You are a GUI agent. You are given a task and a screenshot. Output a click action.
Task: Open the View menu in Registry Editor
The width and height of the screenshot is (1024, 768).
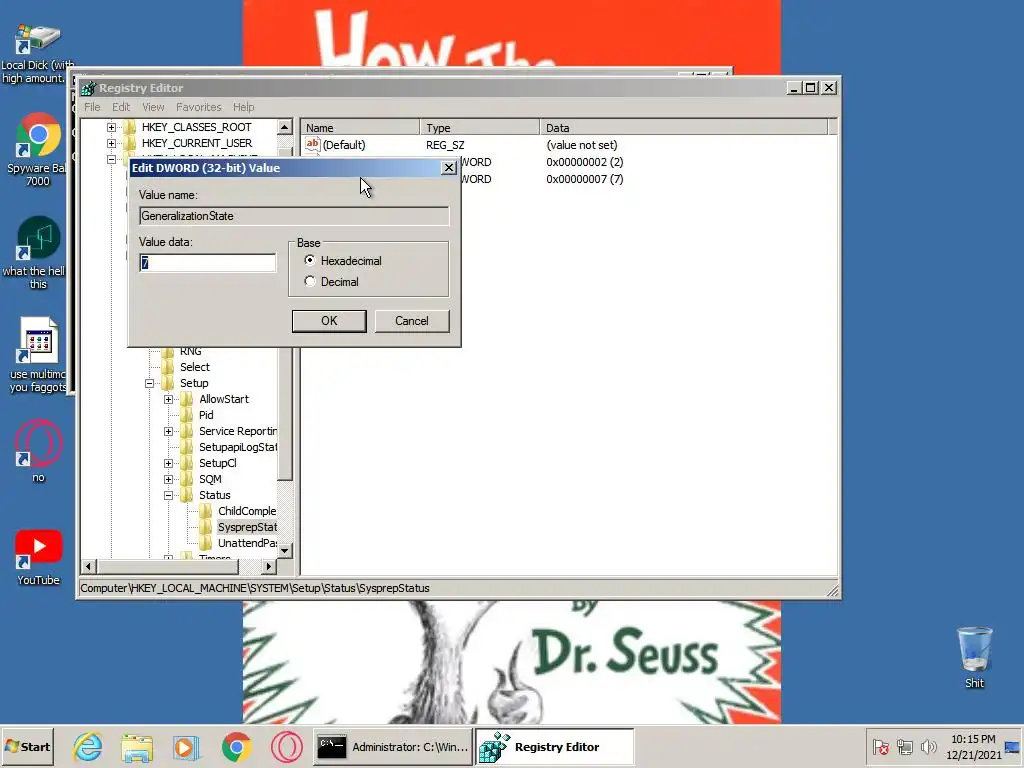click(x=153, y=107)
